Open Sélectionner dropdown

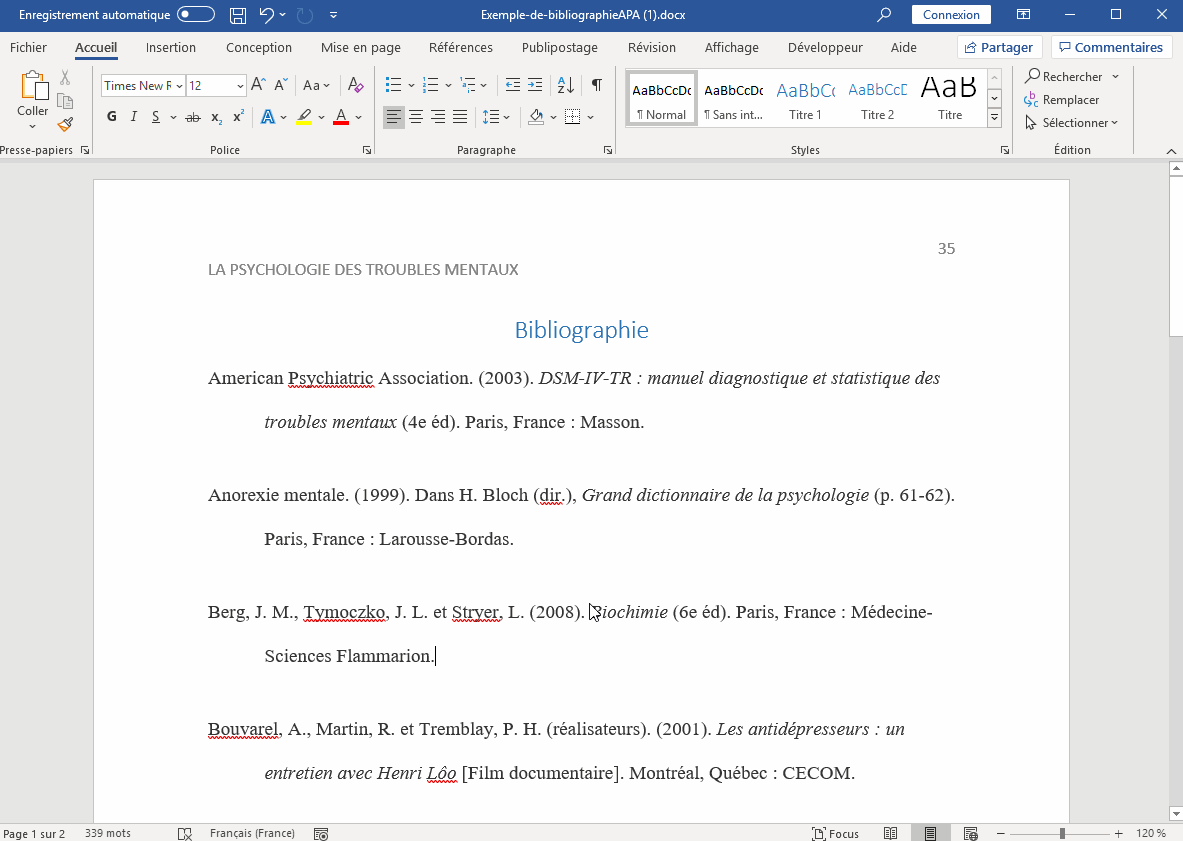[1071, 122]
